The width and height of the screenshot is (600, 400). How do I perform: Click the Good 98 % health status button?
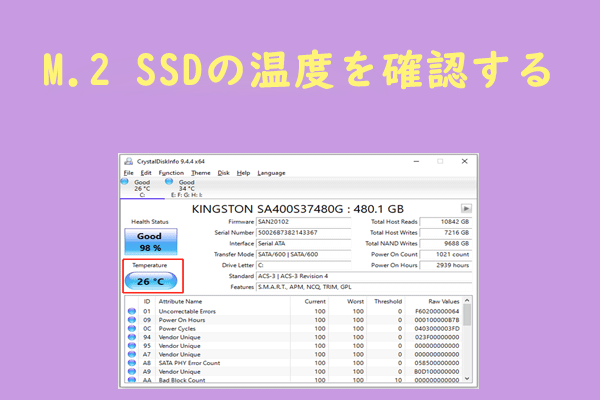coord(151,242)
